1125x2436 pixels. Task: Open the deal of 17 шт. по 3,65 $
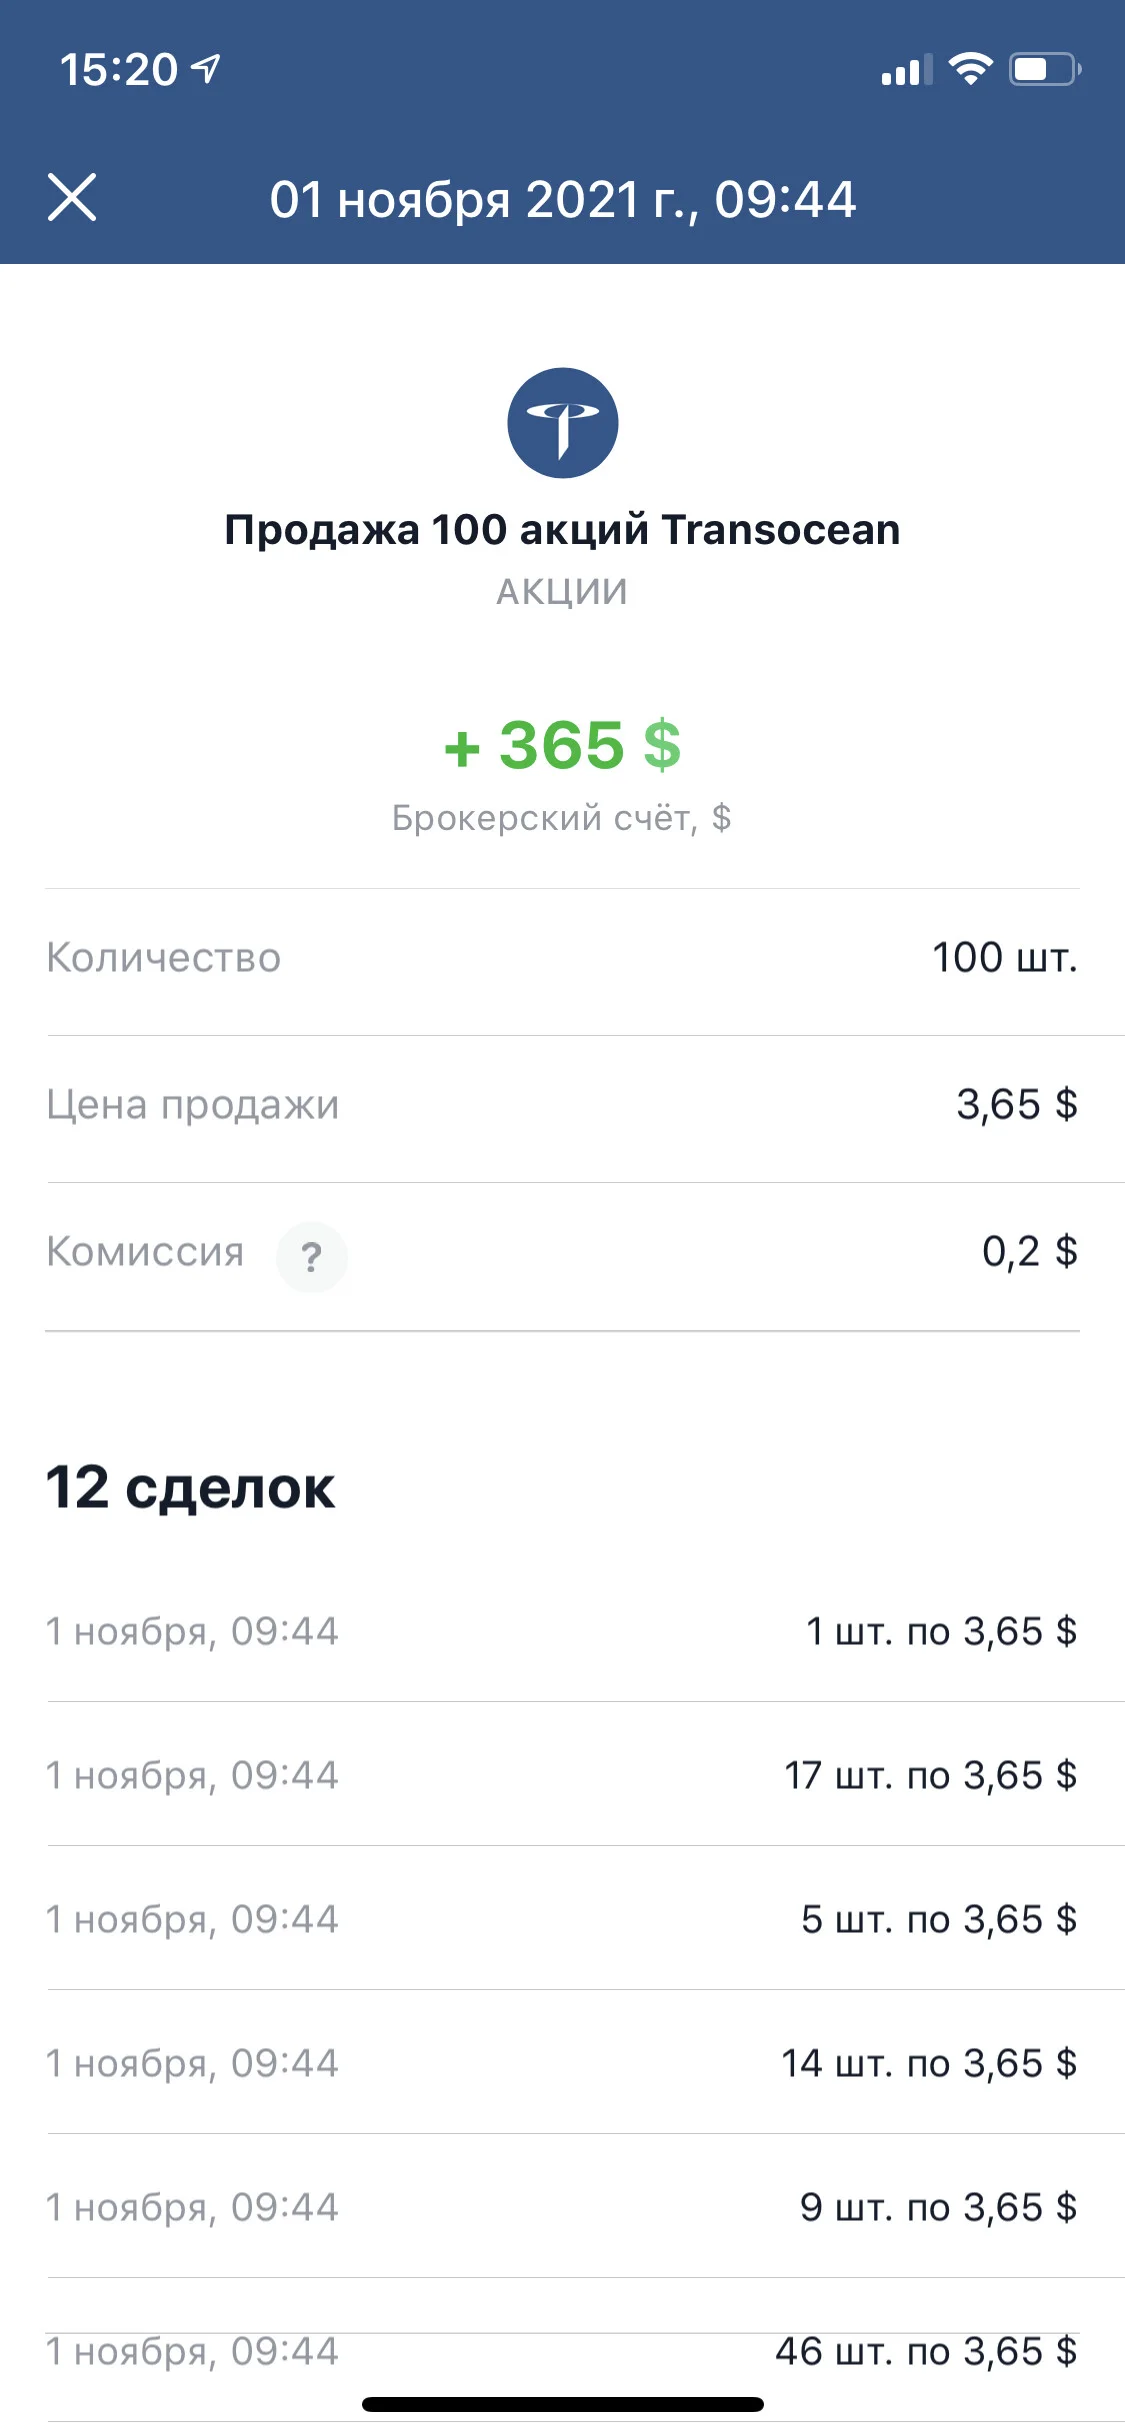pyautogui.click(x=562, y=1775)
